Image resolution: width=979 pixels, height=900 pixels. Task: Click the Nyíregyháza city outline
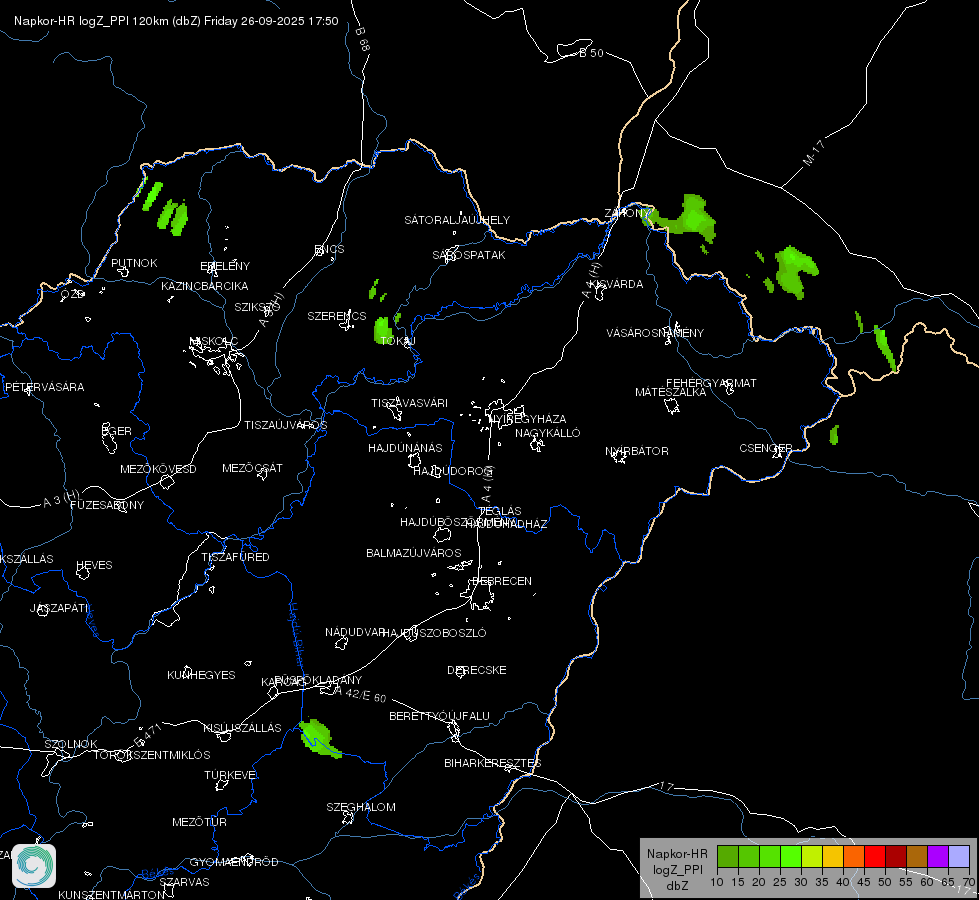coord(497,412)
